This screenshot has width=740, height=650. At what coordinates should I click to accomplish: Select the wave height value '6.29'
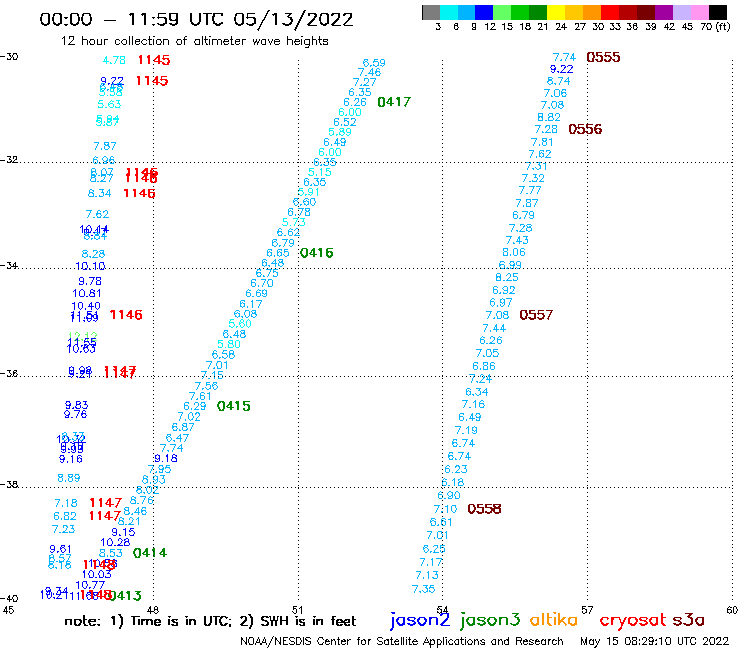[195, 406]
